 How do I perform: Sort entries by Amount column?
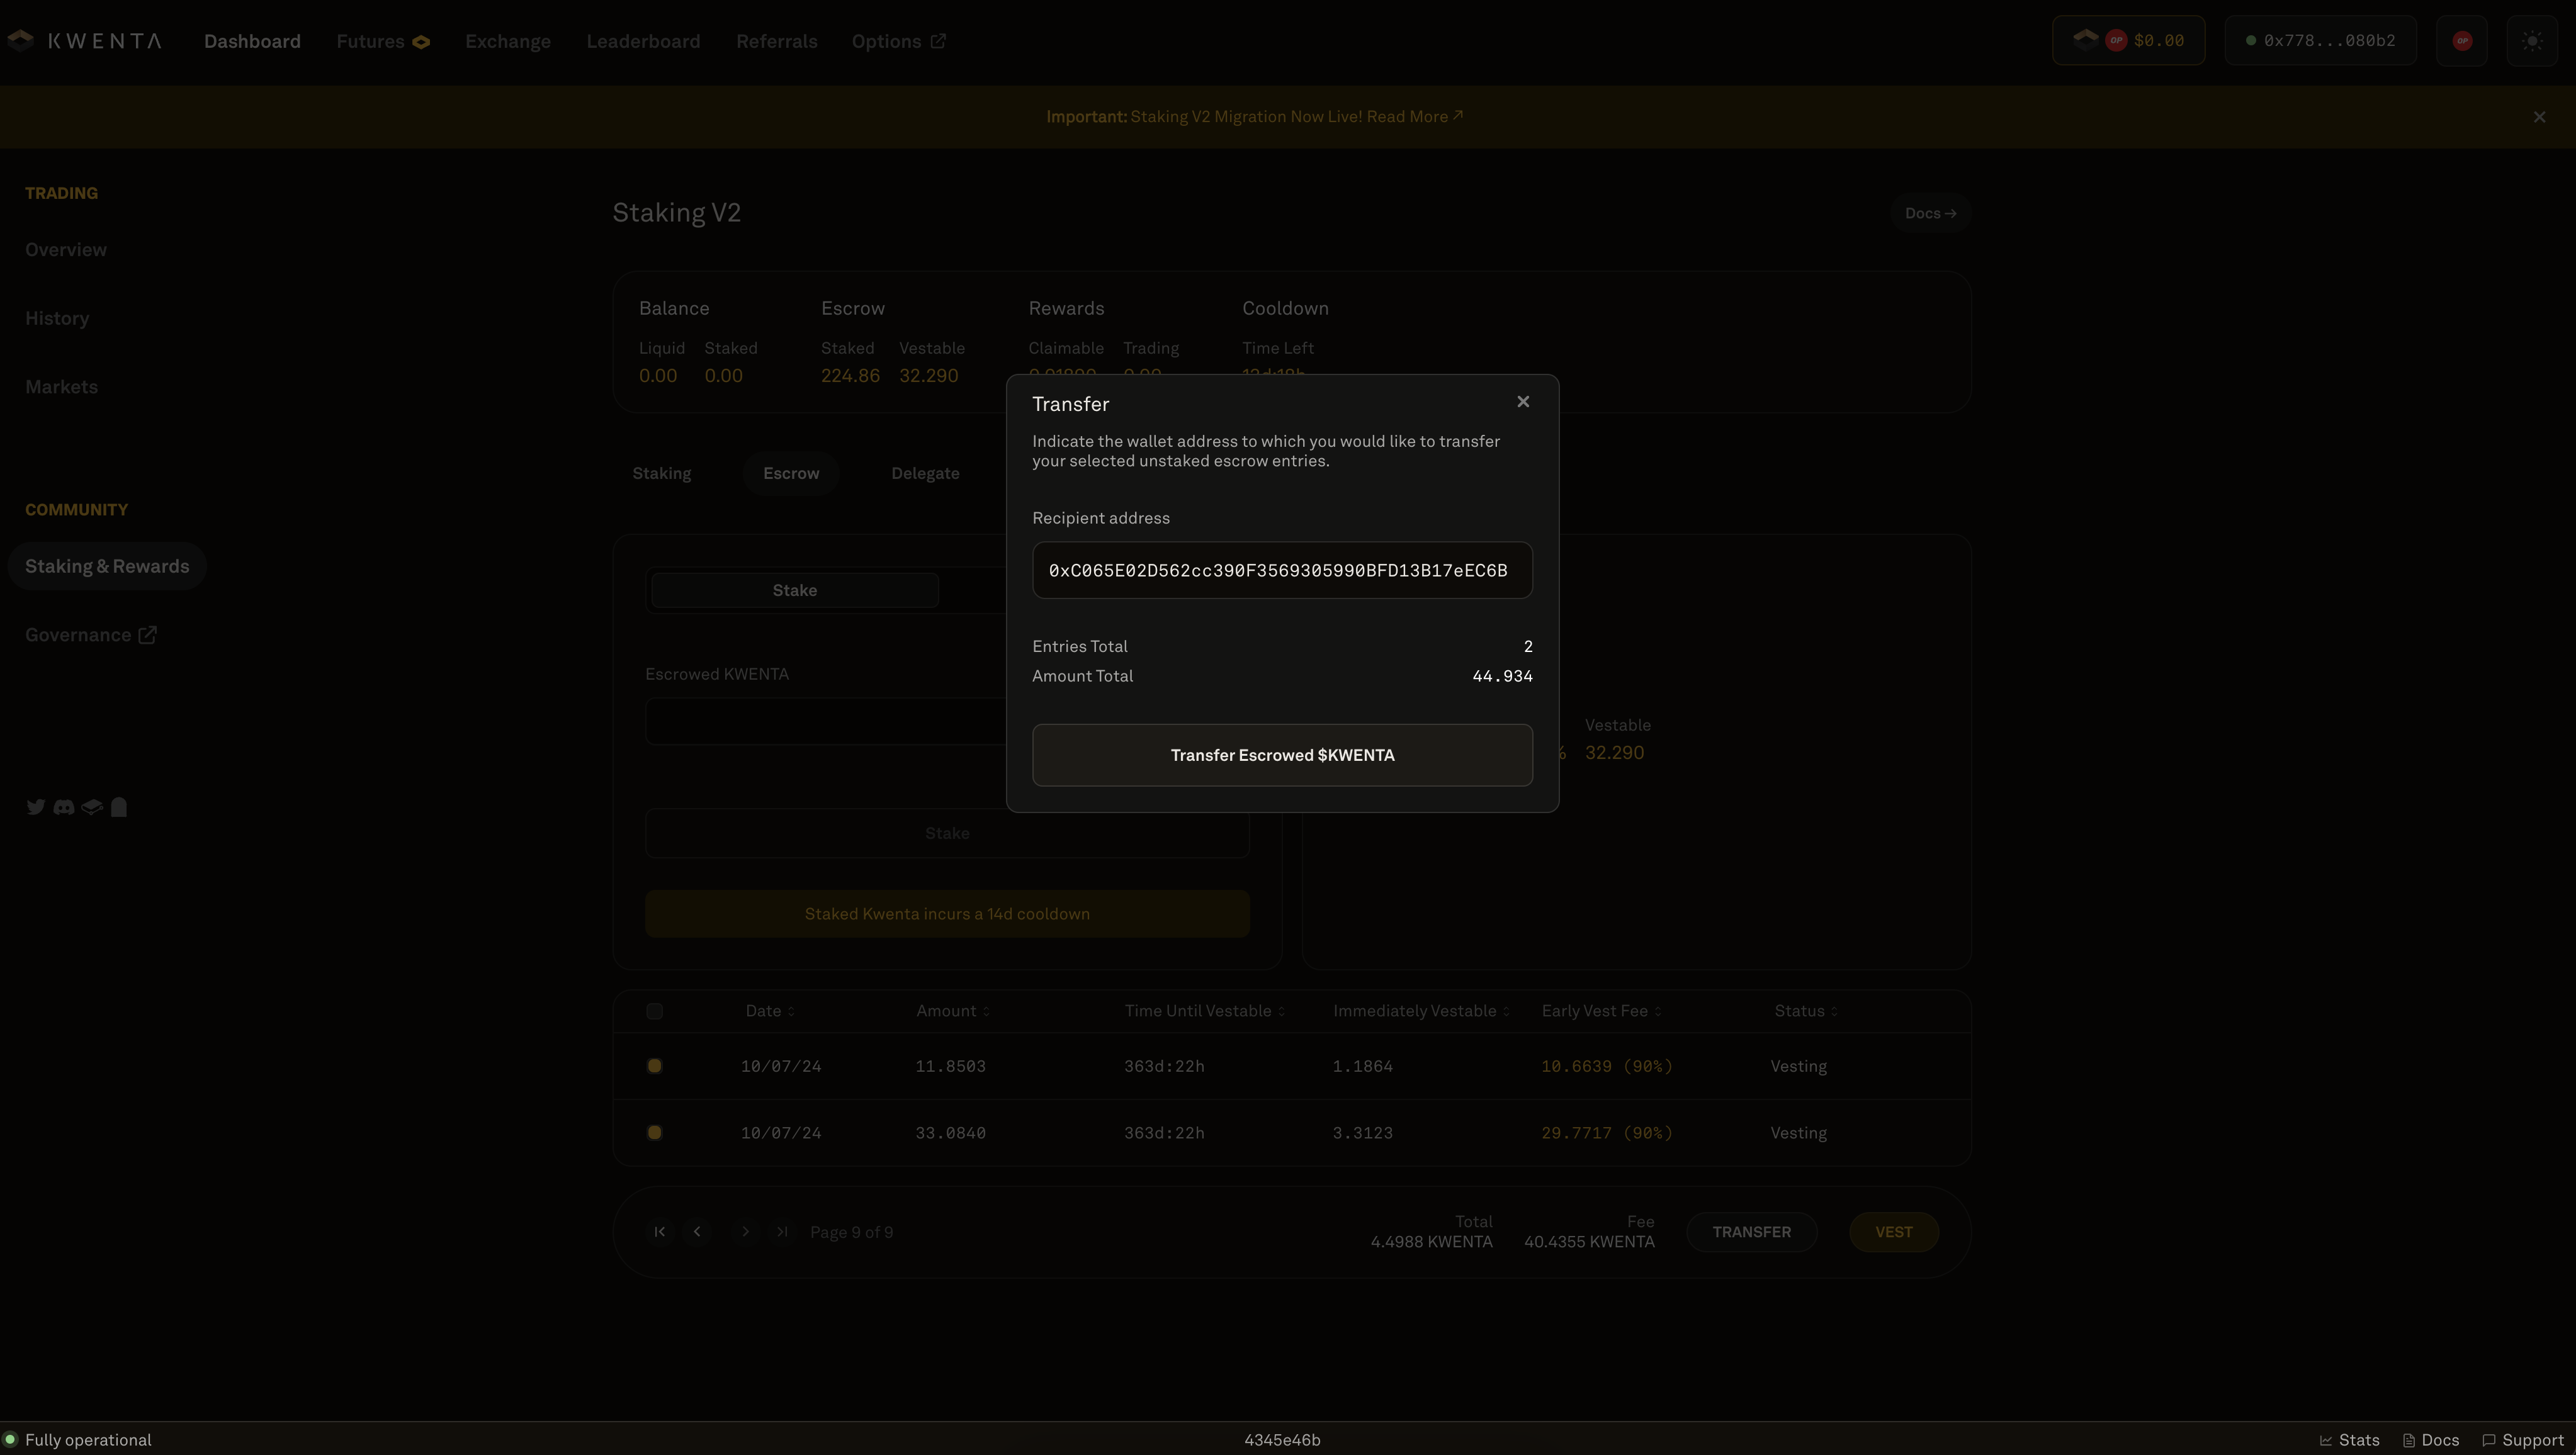[952, 1011]
